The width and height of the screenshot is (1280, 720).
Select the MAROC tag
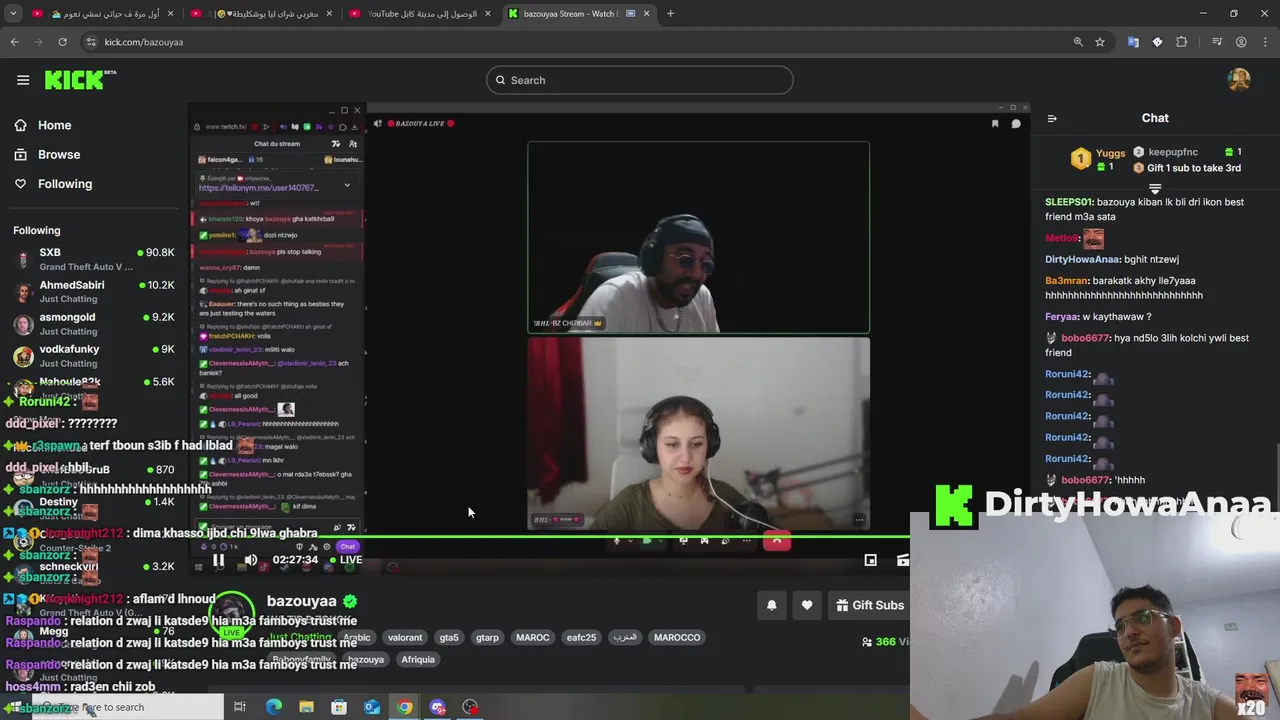[x=533, y=637]
